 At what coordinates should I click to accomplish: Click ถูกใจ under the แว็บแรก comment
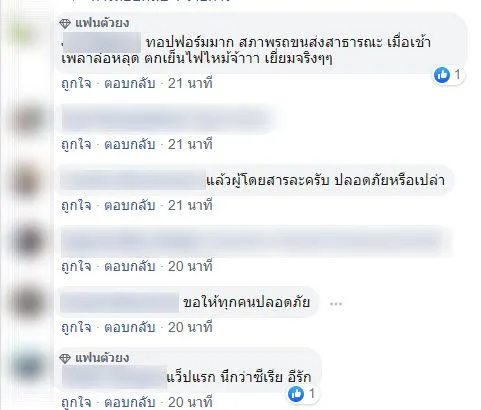click(x=76, y=402)
